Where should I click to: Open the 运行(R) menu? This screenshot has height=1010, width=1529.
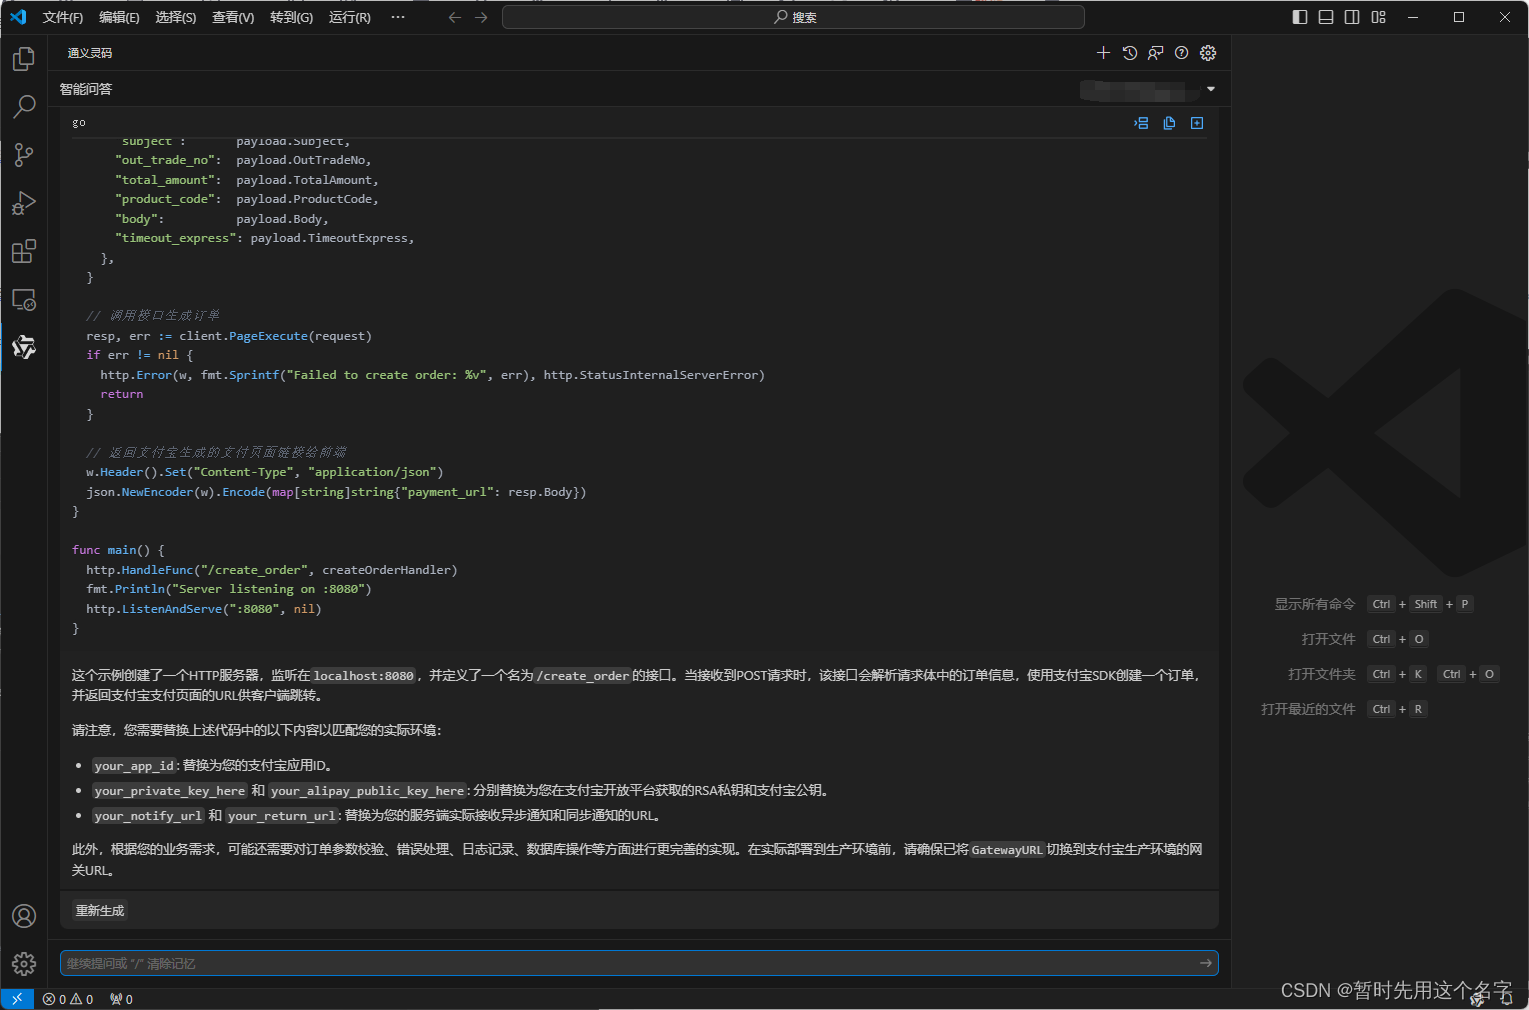pyautogui.click(x=349, y=17)
